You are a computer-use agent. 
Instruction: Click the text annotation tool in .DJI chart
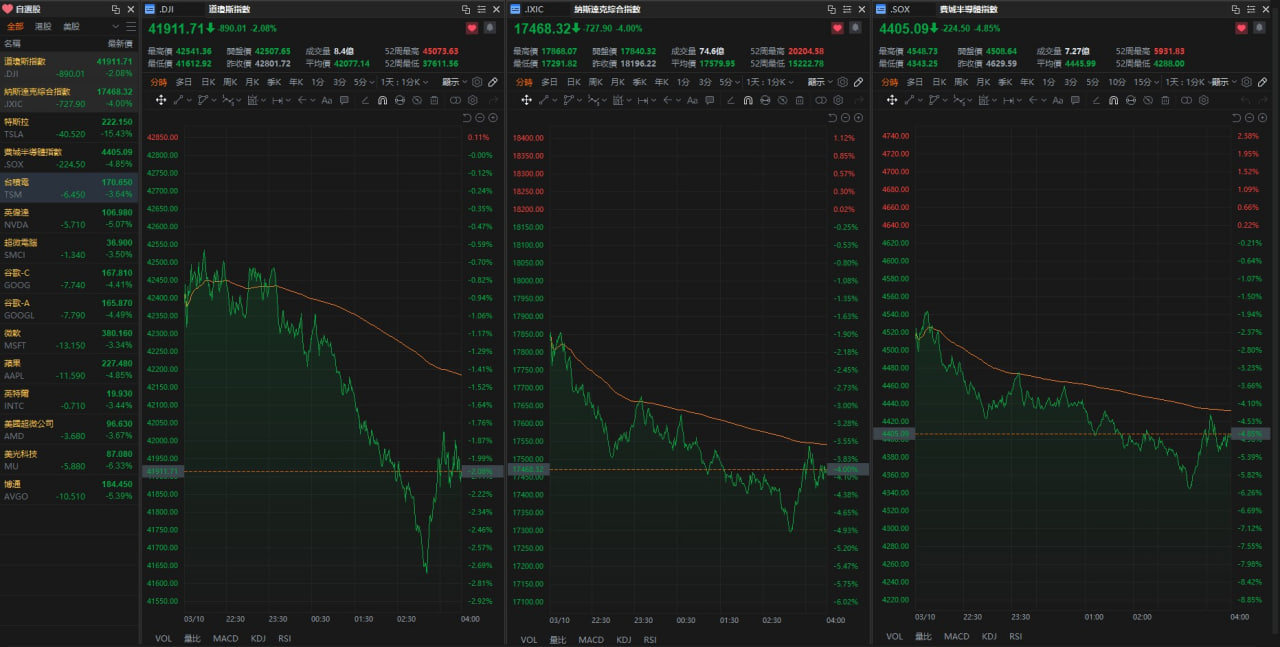pyautogui.click(x=327, y=100)
